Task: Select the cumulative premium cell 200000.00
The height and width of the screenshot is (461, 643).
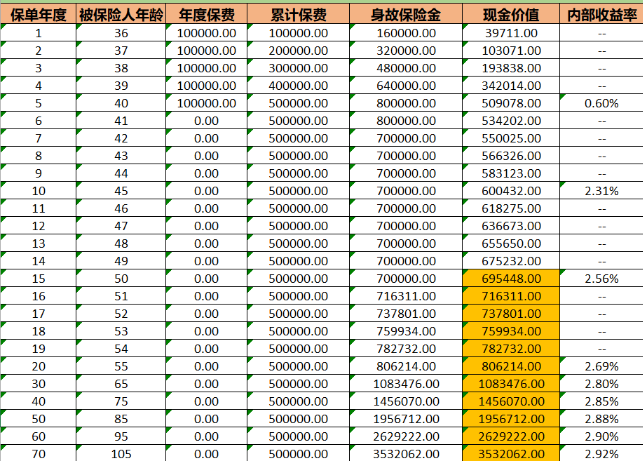Action: click(x=299, y=49)
